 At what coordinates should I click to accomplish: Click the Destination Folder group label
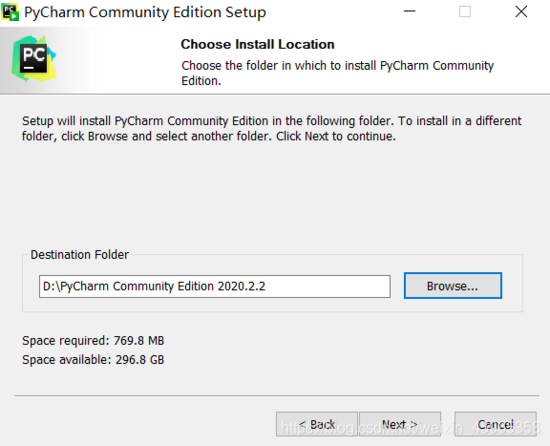coord(80,255)
